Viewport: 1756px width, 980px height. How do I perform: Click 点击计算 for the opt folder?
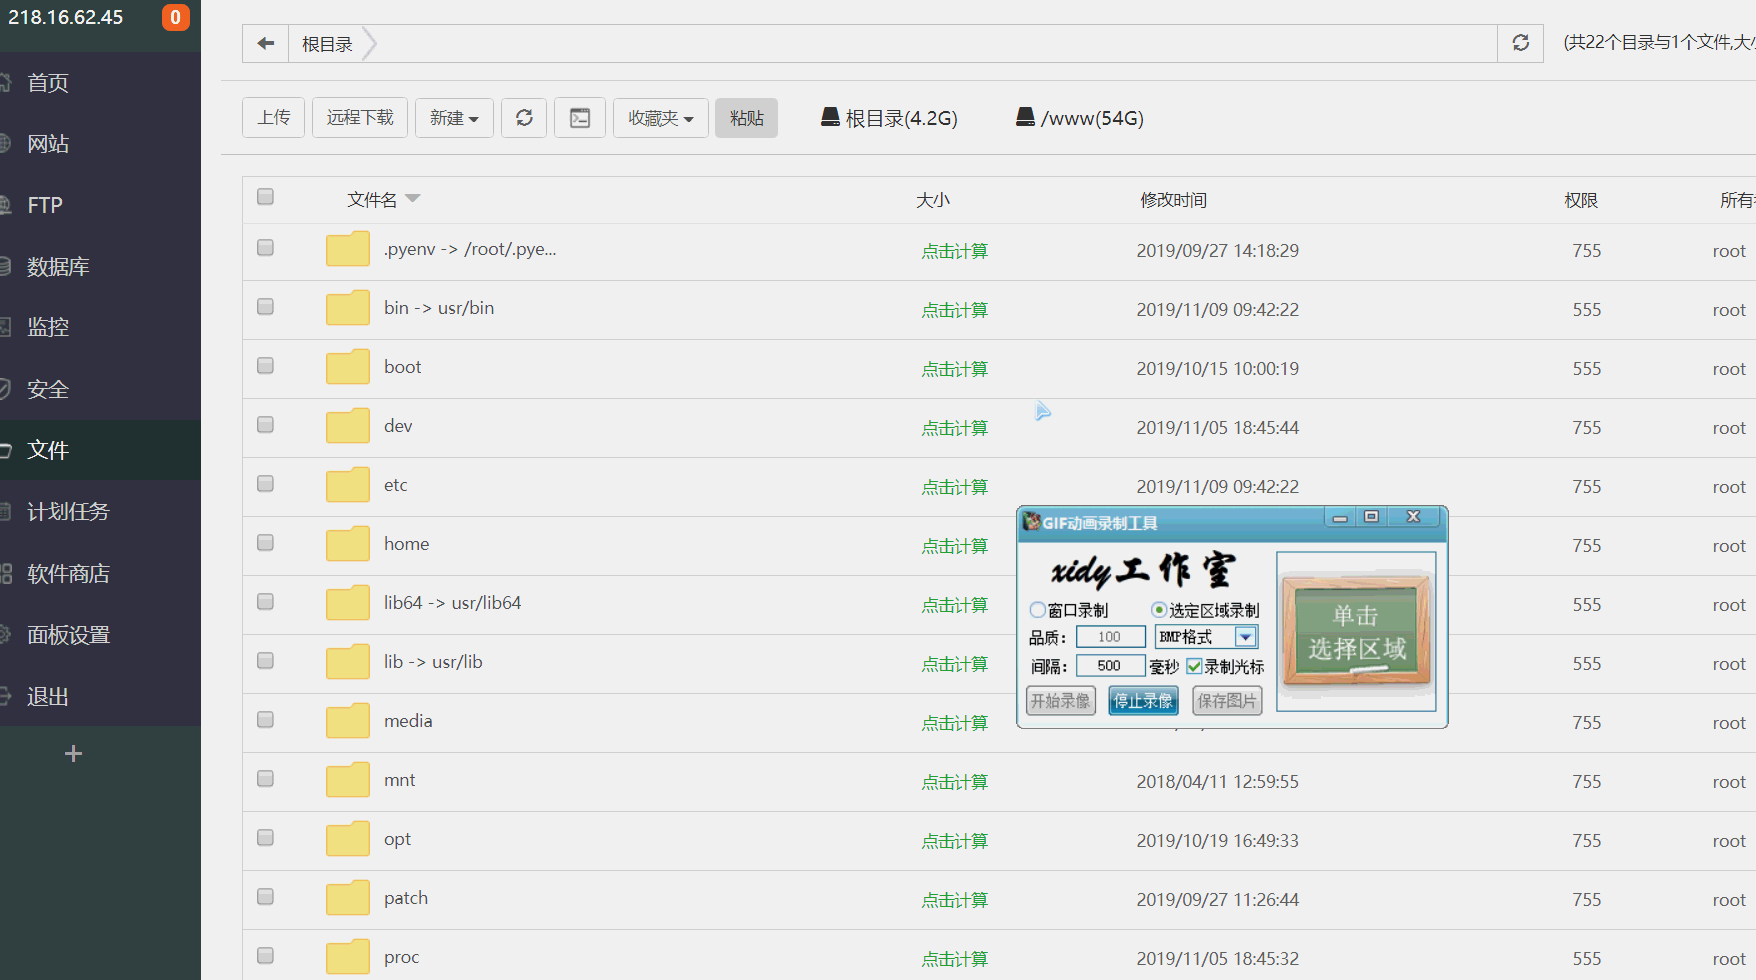click(955, 841)
